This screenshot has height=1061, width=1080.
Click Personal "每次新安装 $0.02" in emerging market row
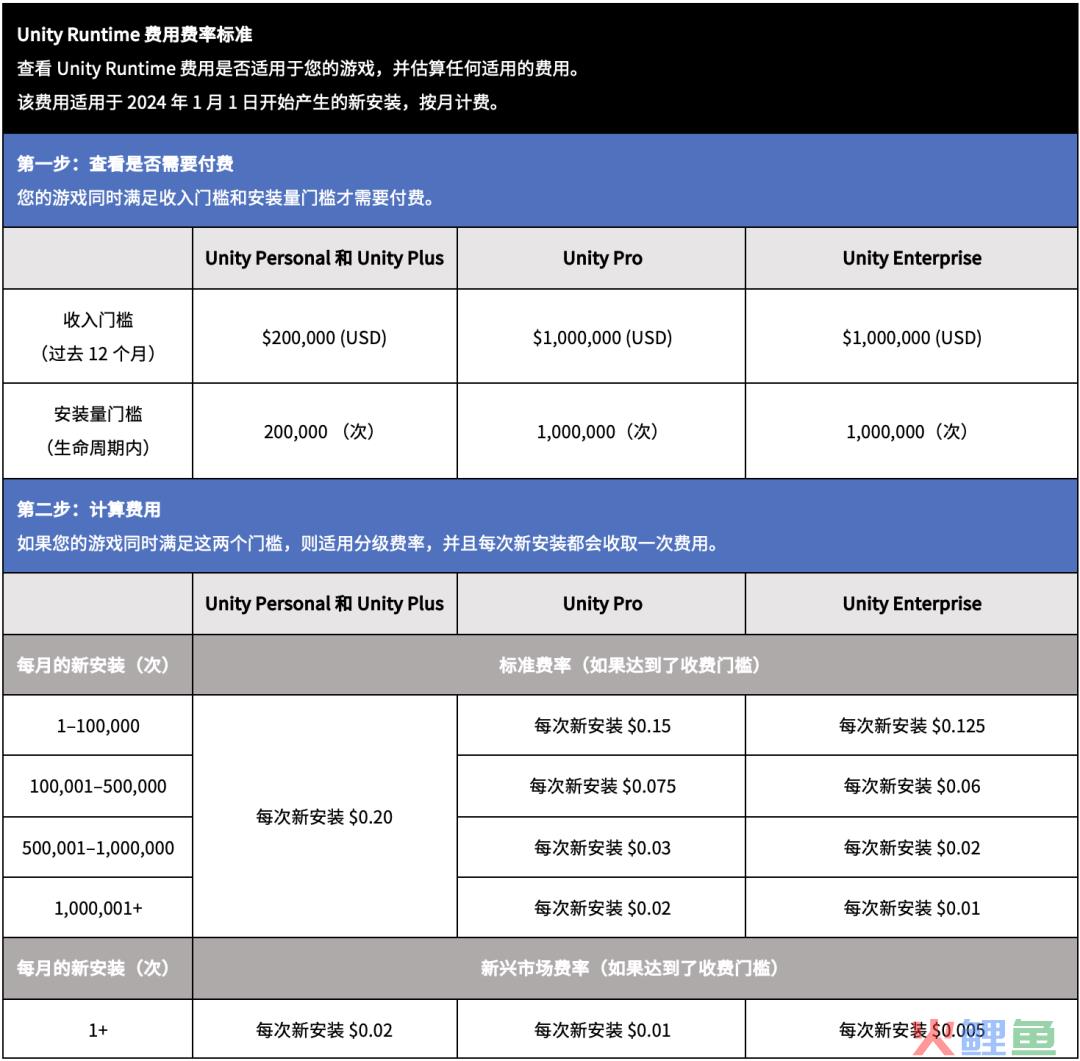coord(324,1030)
